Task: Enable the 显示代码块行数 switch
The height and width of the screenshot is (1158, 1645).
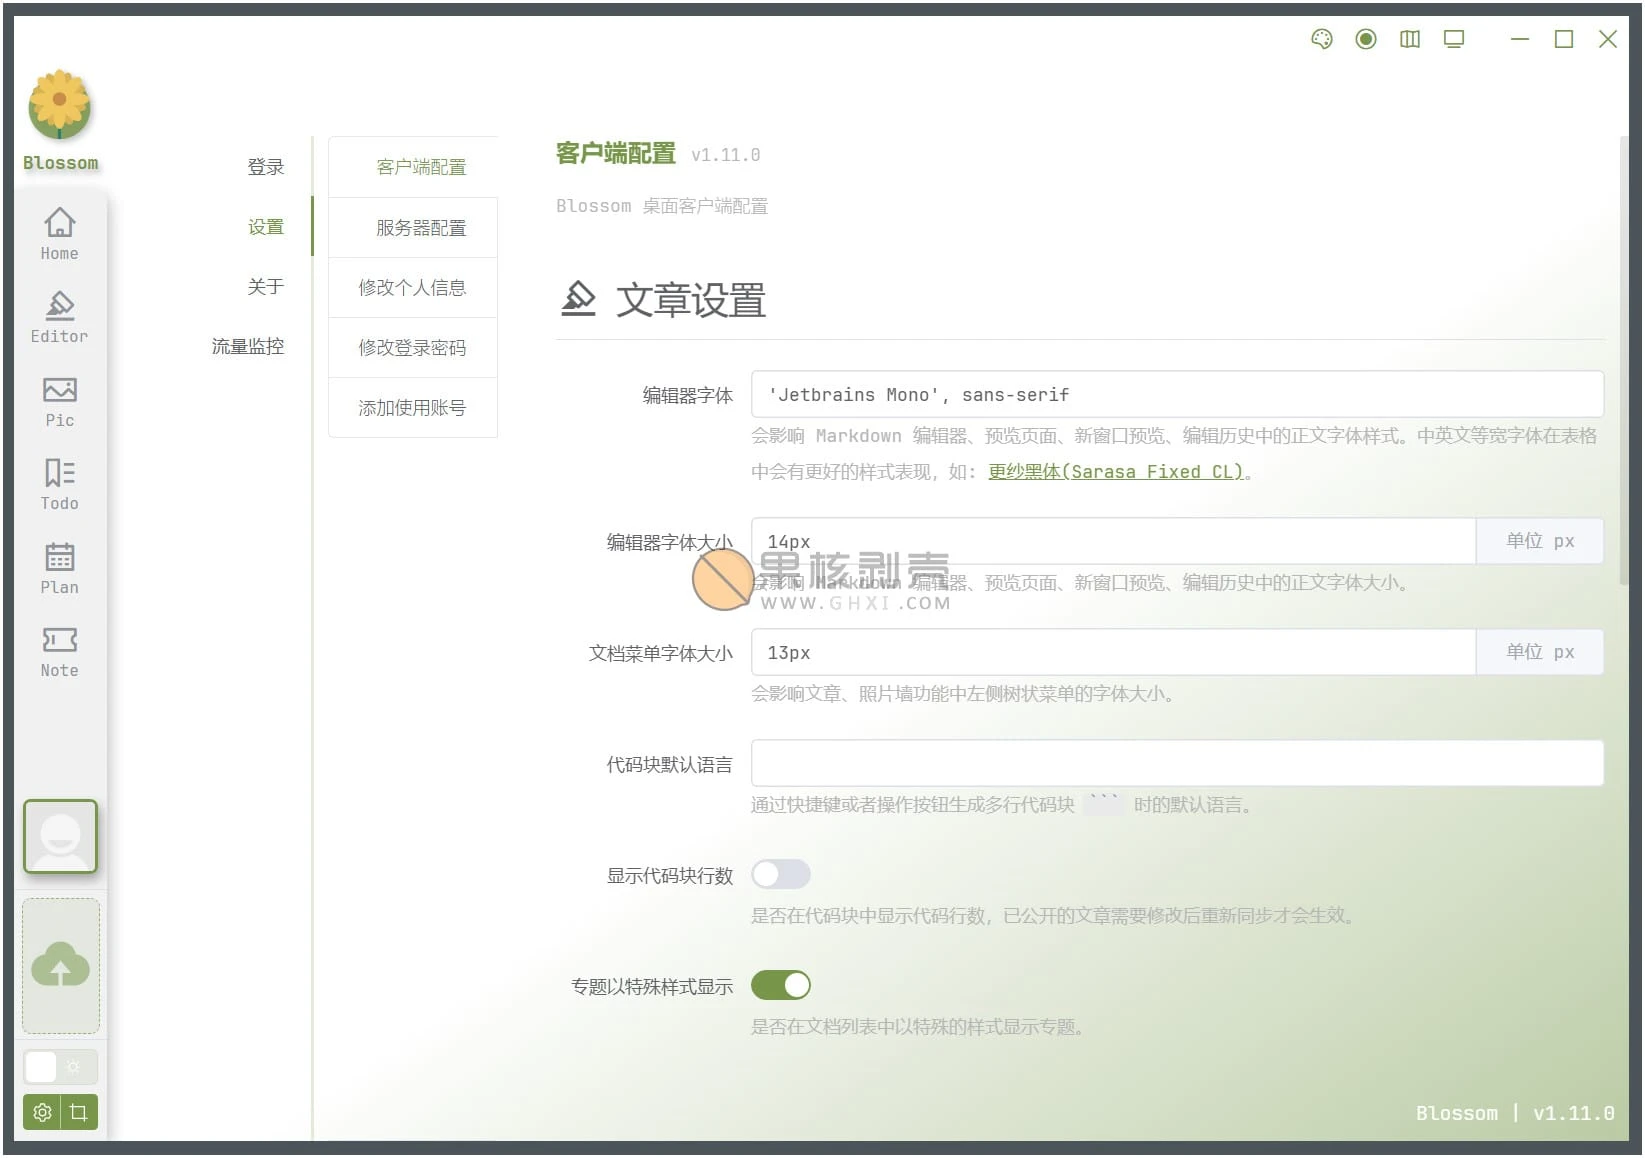Action: pyautogui.click(x=780, y=874)
